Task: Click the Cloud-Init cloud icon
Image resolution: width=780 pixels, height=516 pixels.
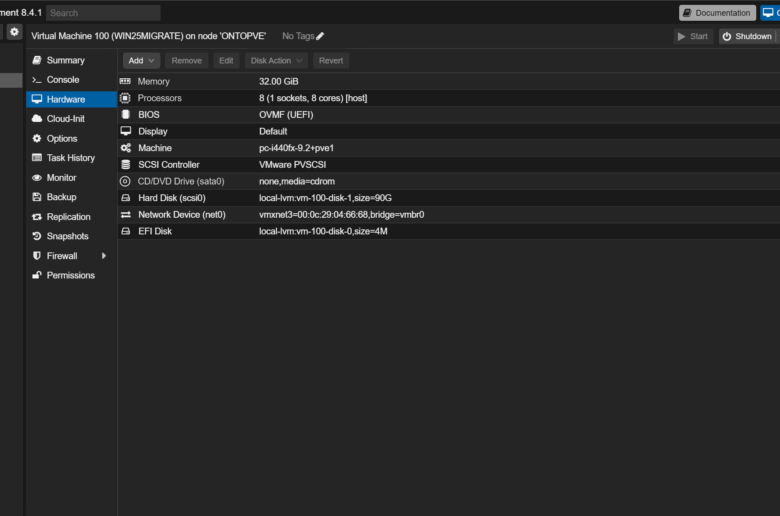Action: (37, 118)
